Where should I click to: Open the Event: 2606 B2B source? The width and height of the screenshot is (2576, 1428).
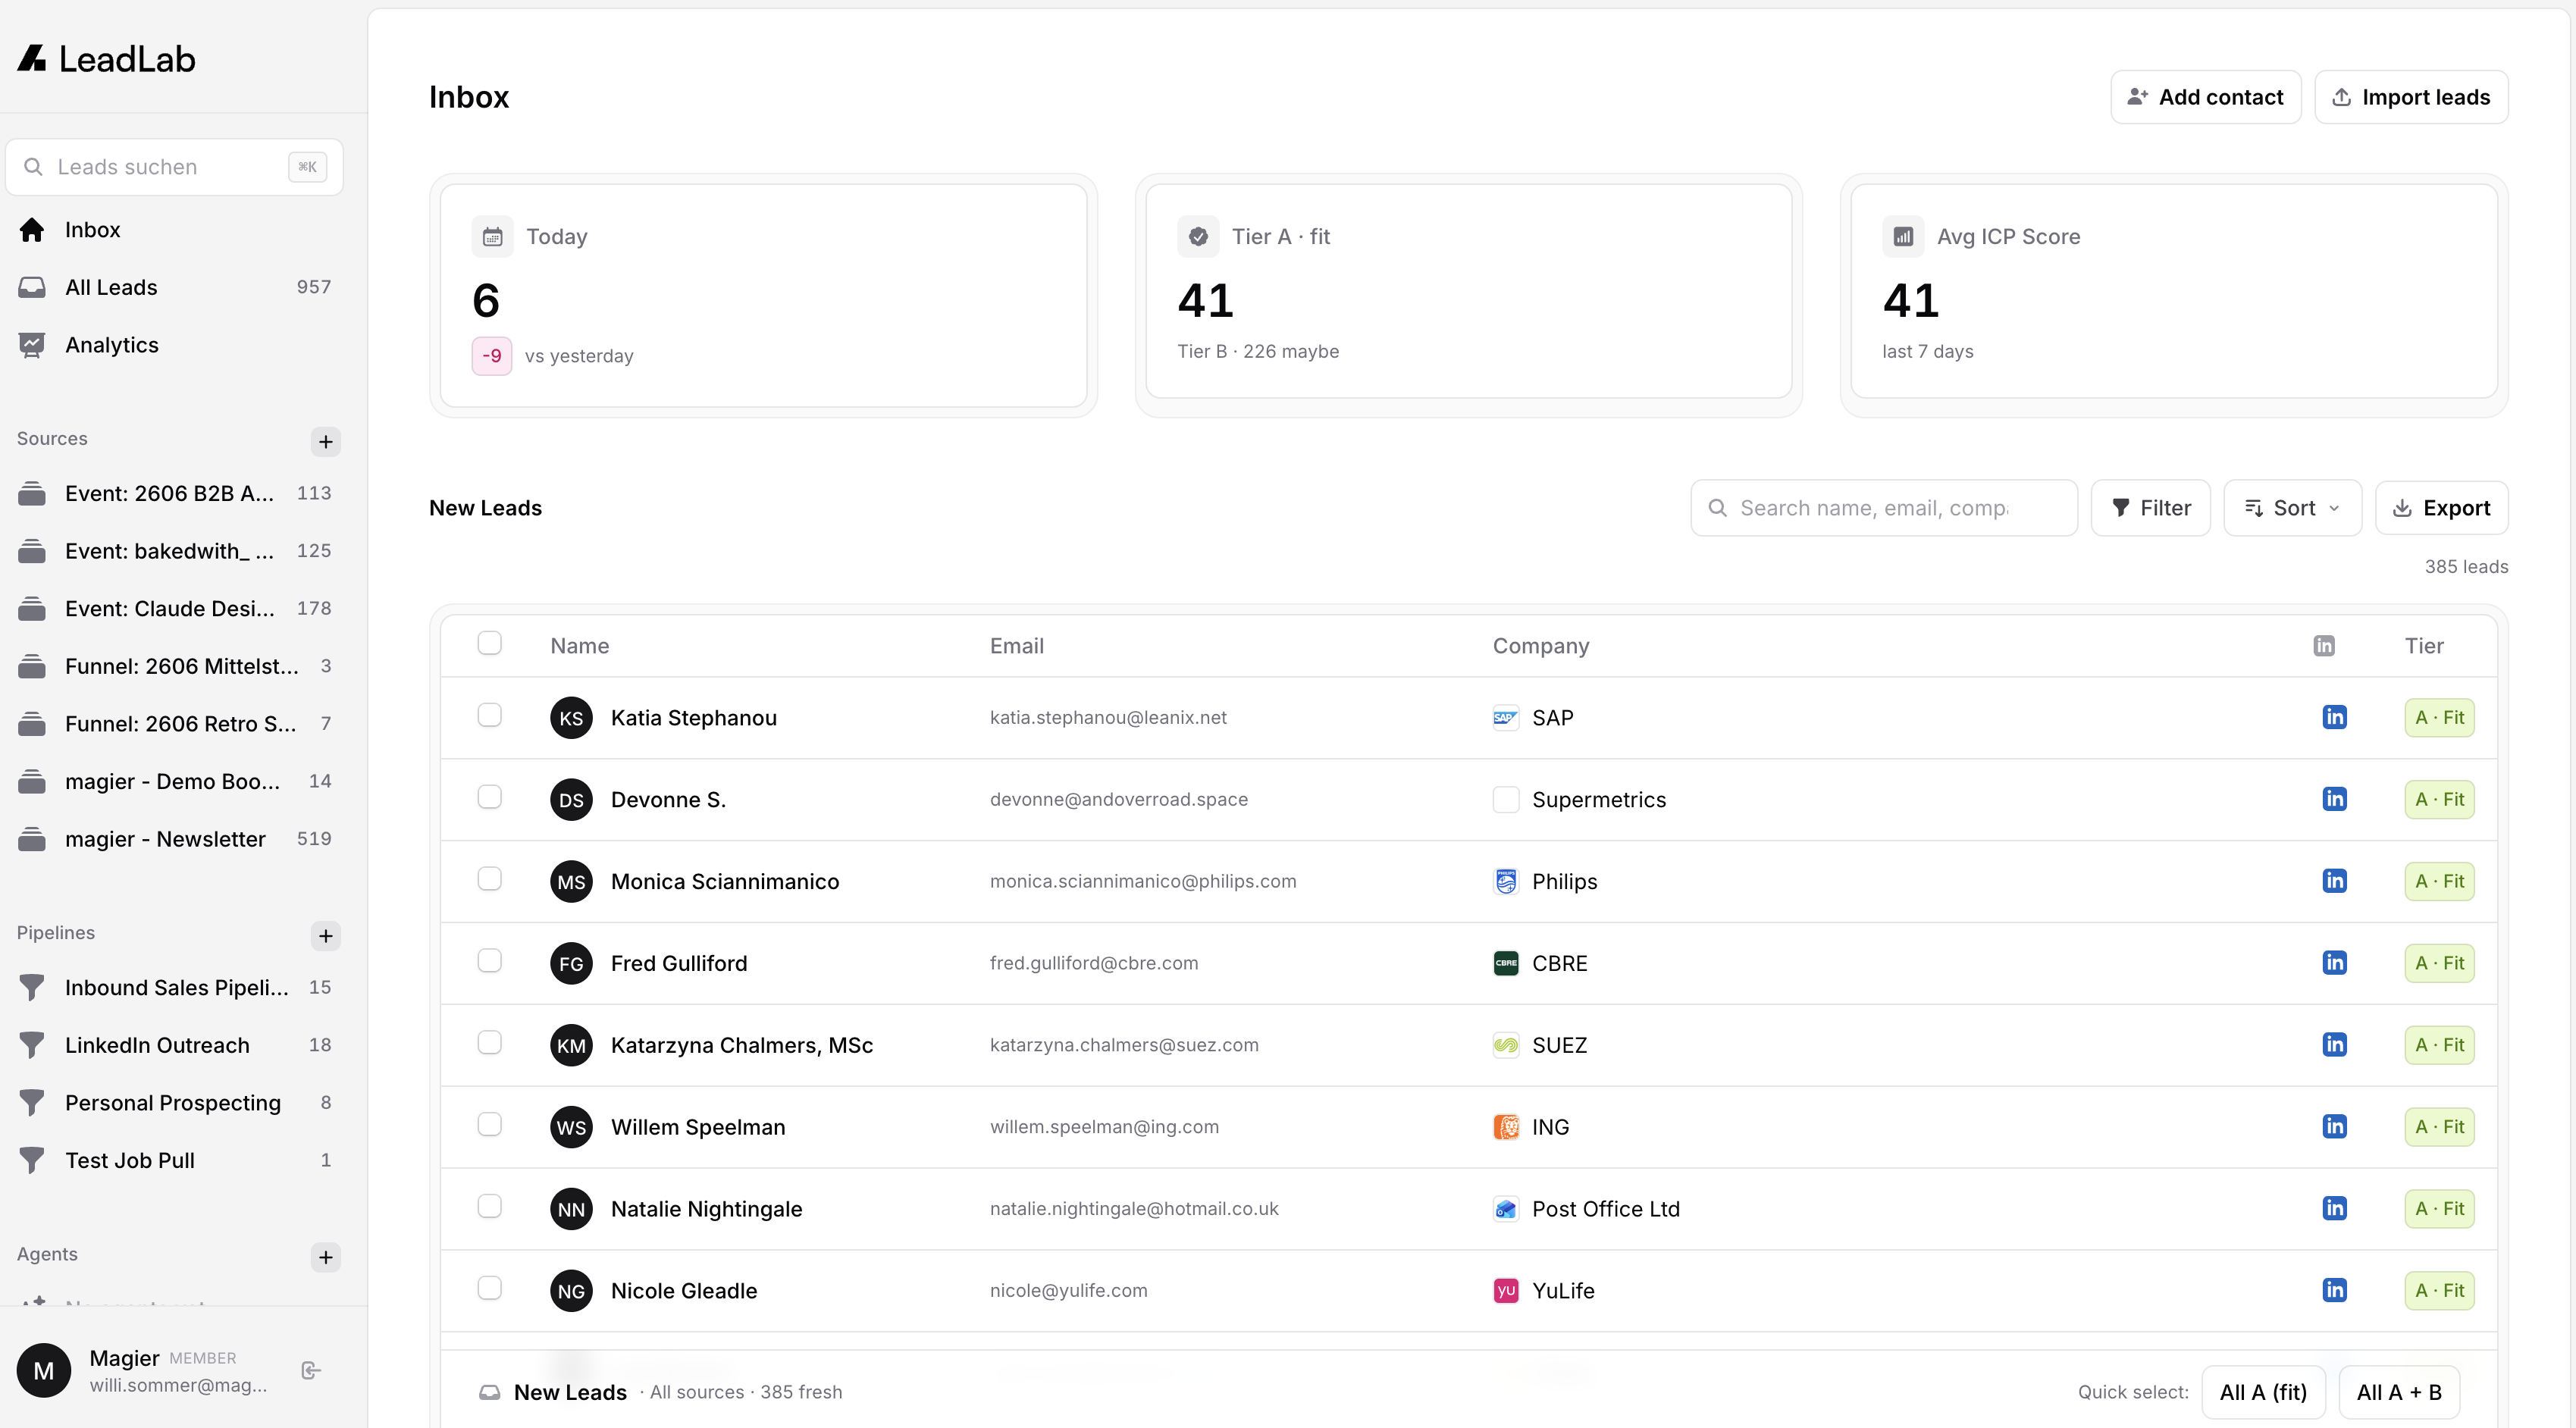175,494
